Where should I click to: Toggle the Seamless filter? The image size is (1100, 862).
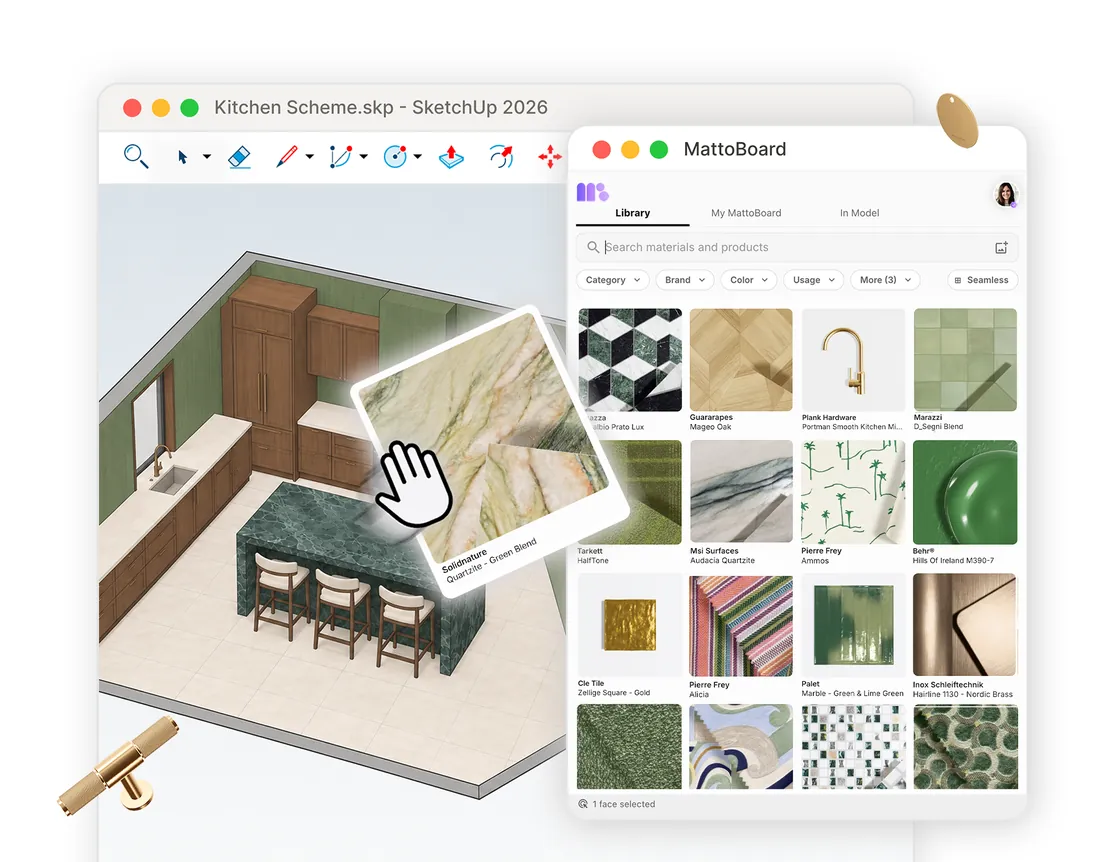pyautogui.click(x=982, y=280)
